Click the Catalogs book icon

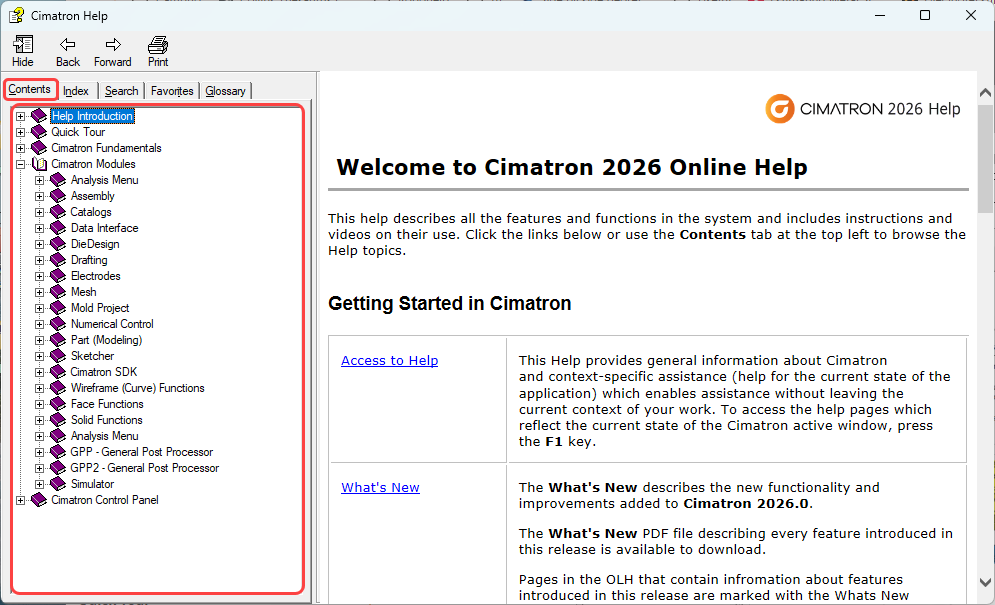coord(58,211)
